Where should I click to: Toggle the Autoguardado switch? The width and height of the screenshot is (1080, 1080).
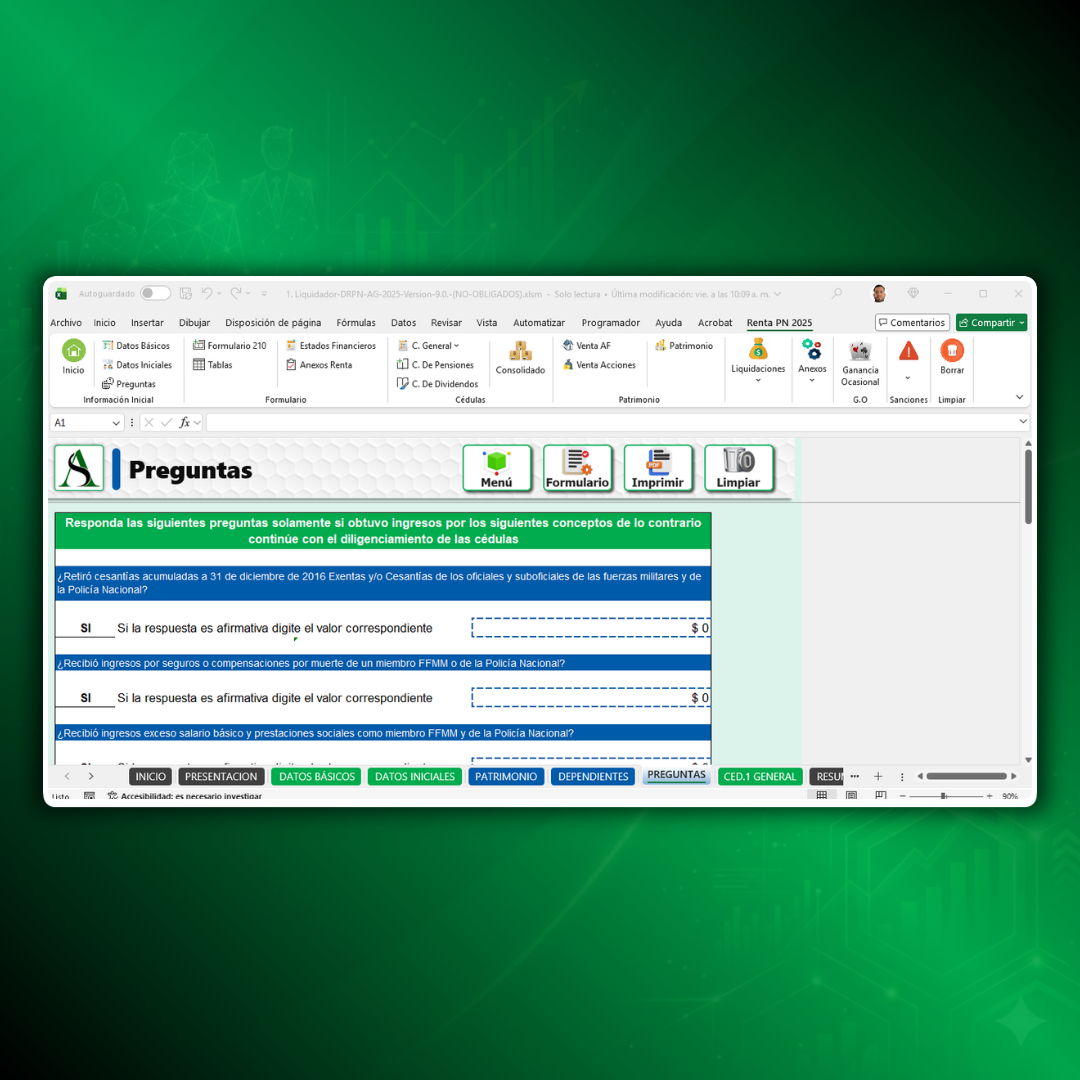click(x=155, y=294)
